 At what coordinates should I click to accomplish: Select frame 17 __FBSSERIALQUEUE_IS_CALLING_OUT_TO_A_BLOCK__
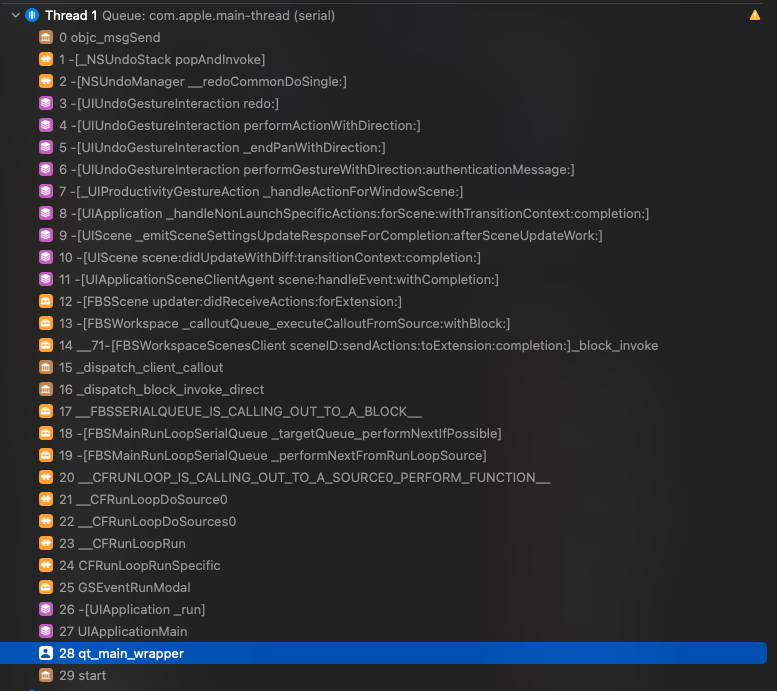(x=240, y=411)
